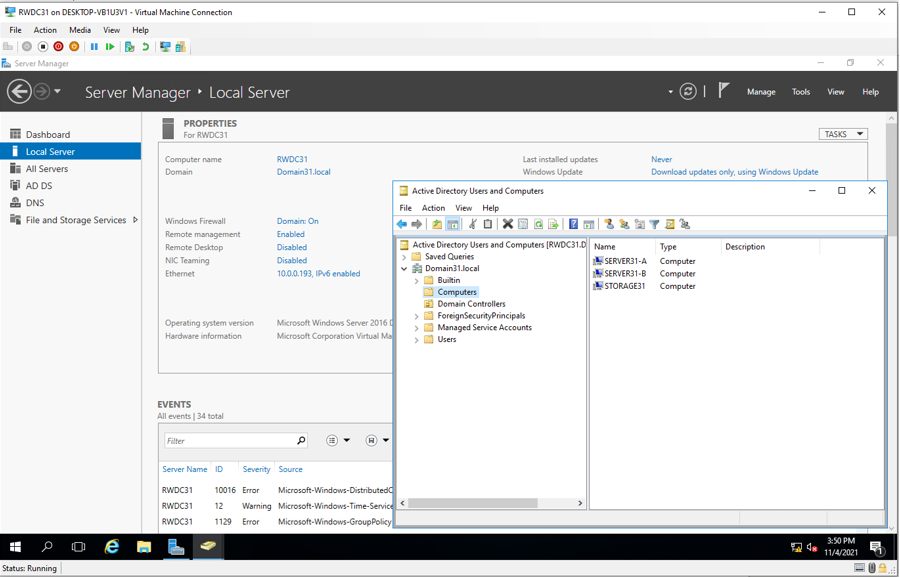Toggle show/hide console tree icon

coord(452,224)
